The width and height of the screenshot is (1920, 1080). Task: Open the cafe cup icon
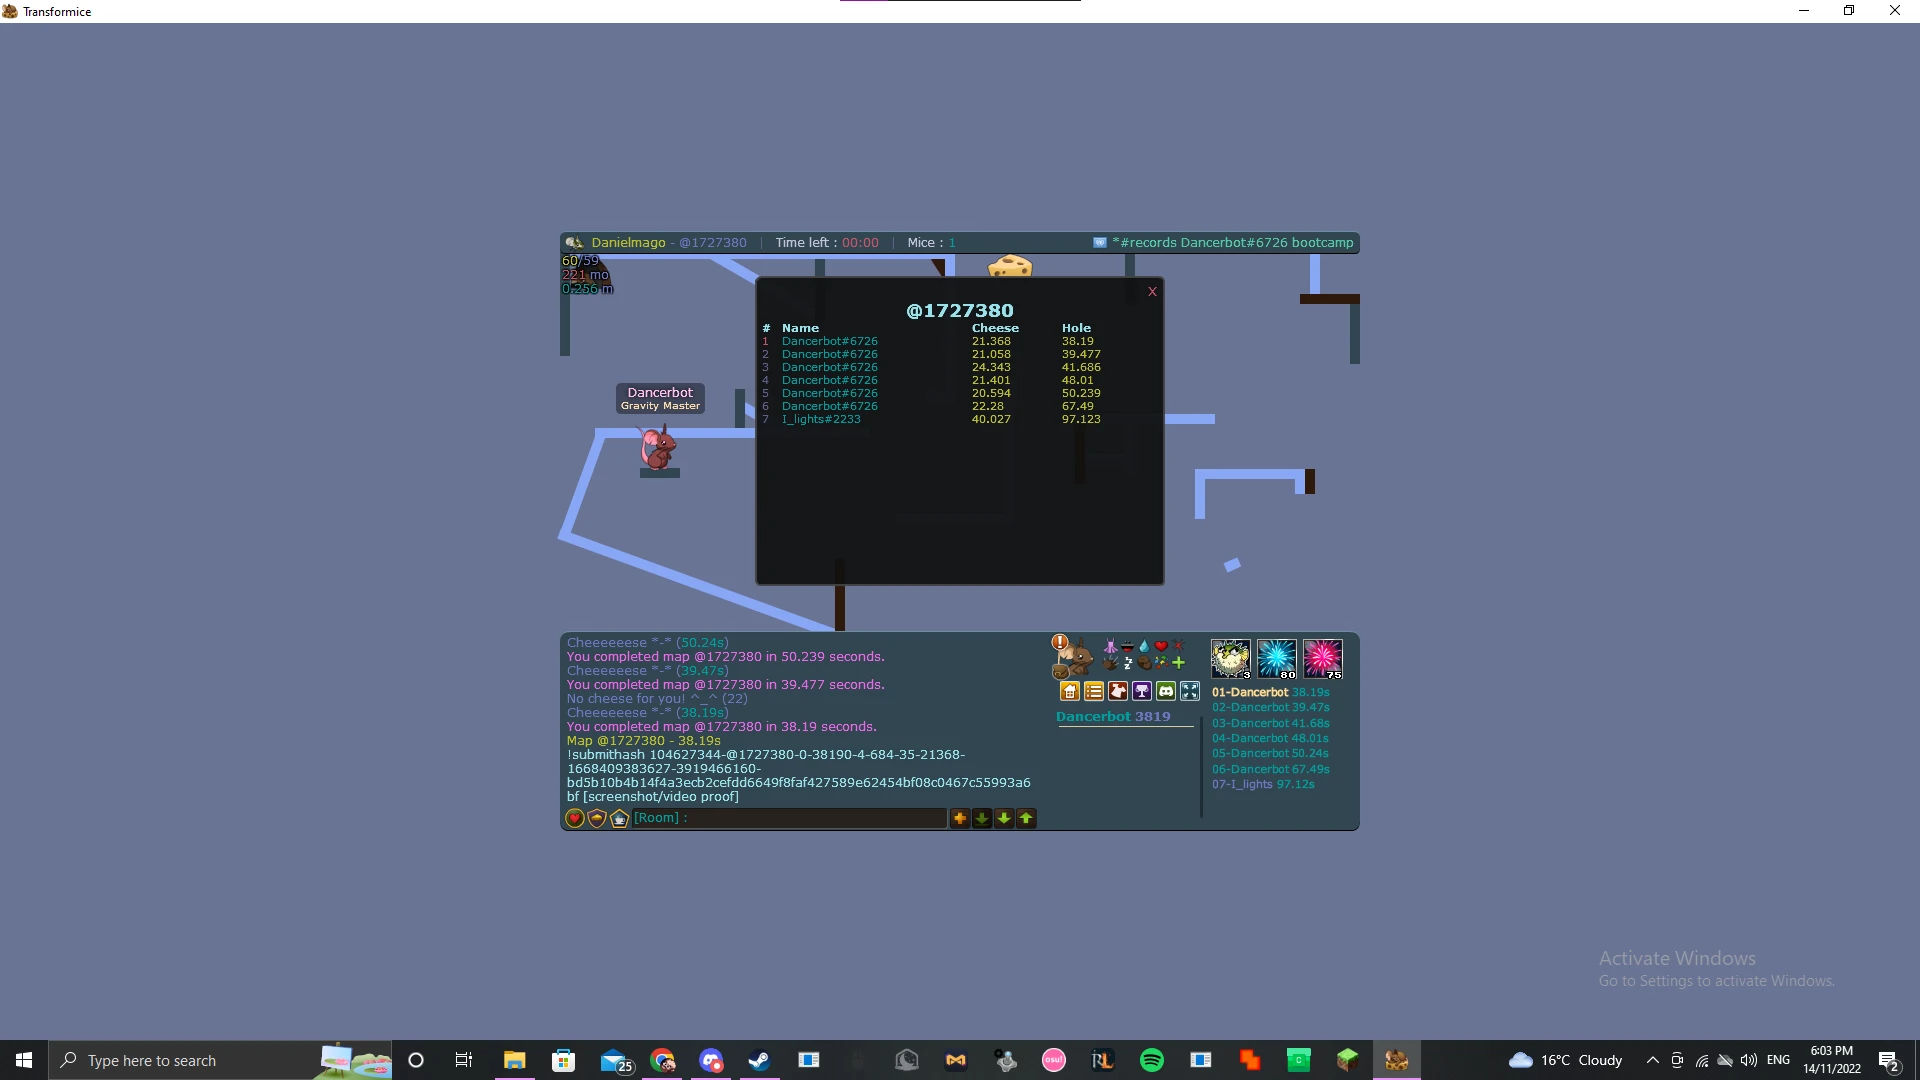619,818
